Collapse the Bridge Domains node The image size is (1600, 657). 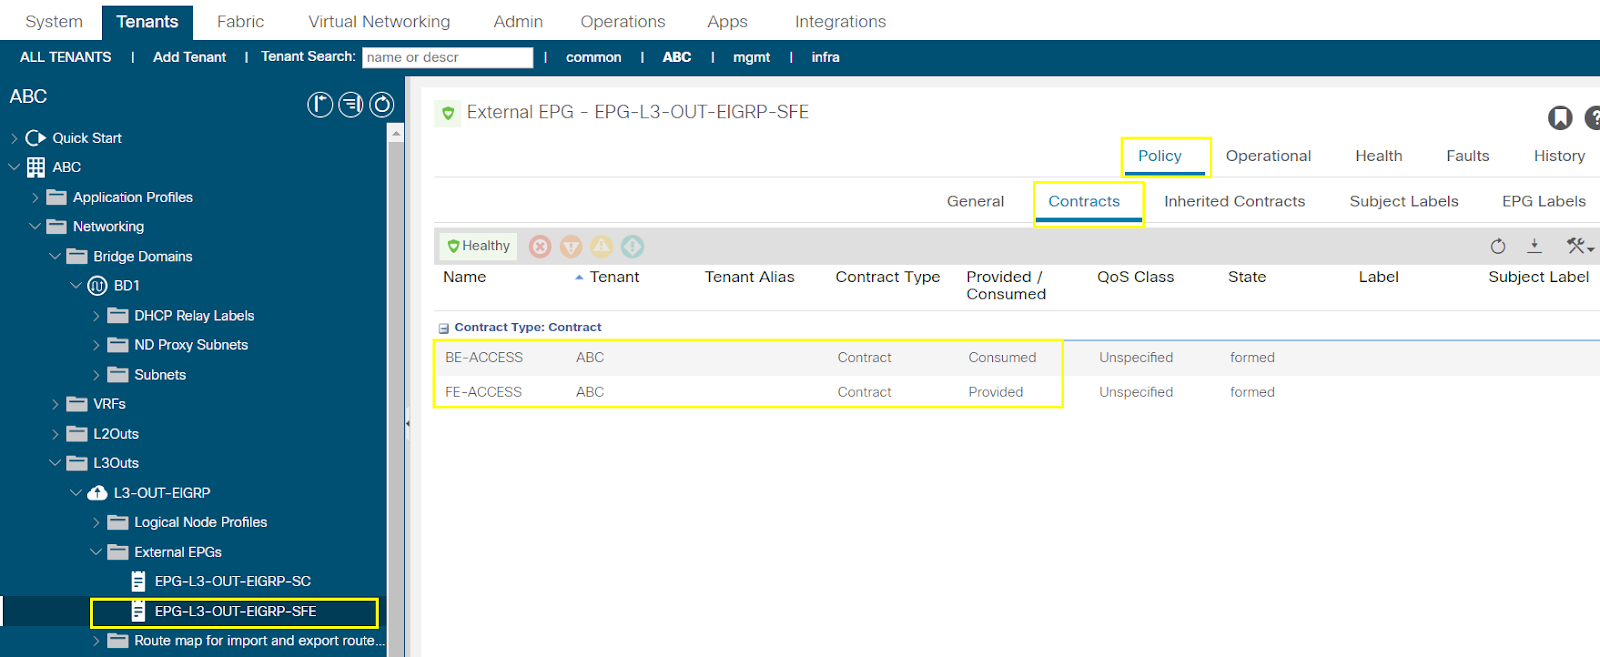[x=55, y=256]
